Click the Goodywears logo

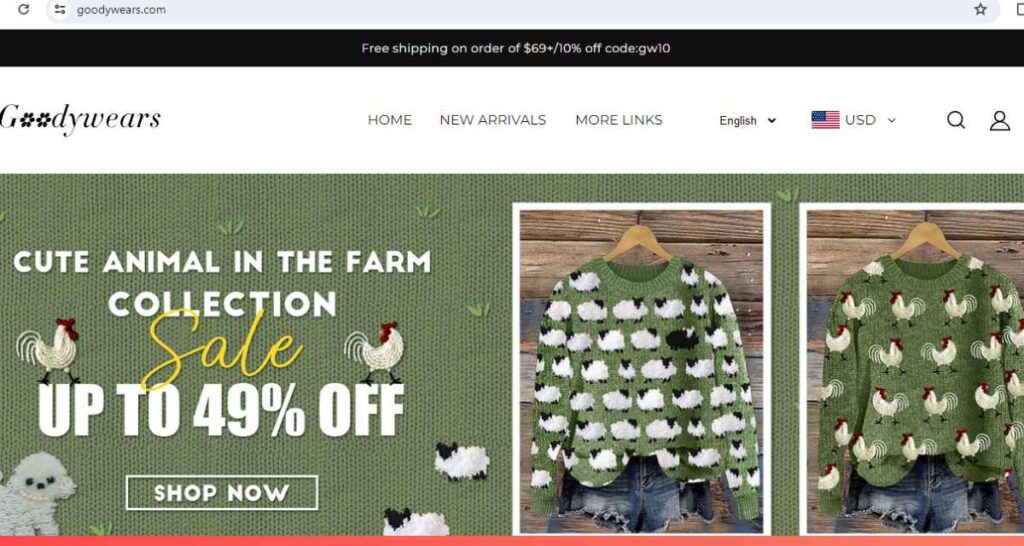coord(79,120)
